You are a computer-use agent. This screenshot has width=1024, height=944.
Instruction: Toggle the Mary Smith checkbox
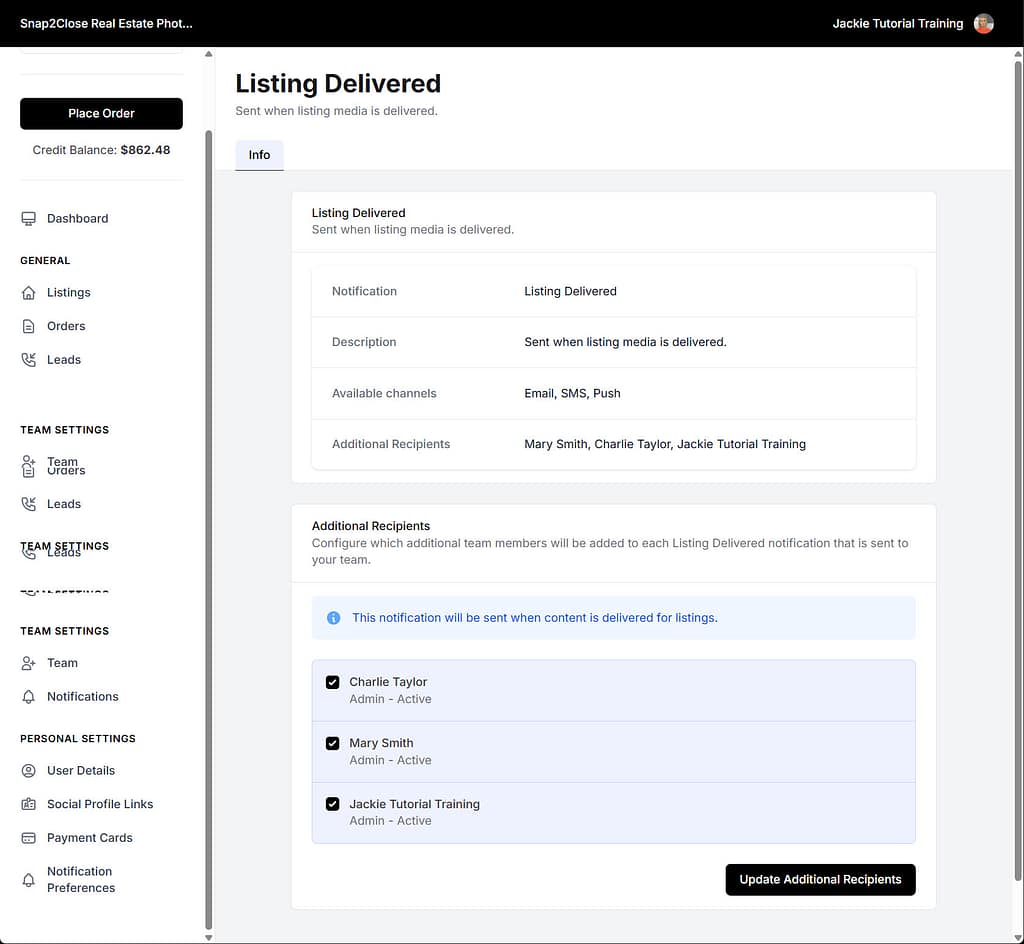point(332,743)
